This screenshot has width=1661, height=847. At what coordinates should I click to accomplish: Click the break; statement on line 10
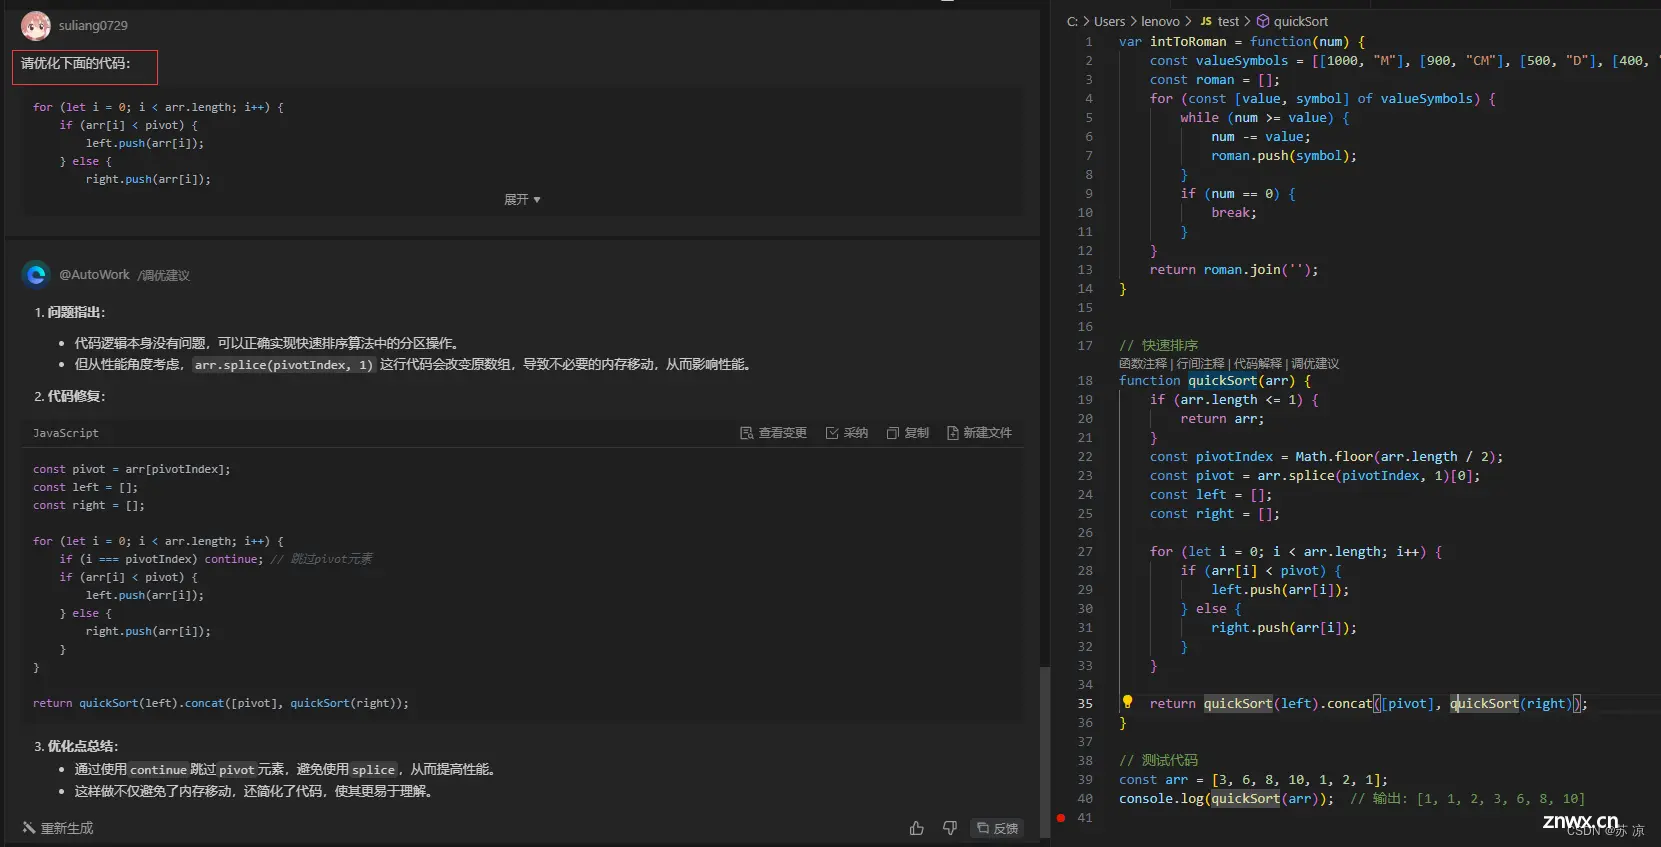(x=1234, y=213)
